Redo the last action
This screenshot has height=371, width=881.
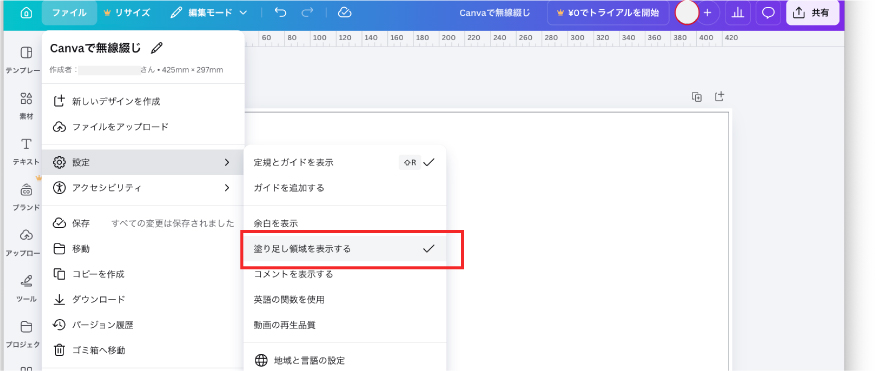click(x=307, y=13)
